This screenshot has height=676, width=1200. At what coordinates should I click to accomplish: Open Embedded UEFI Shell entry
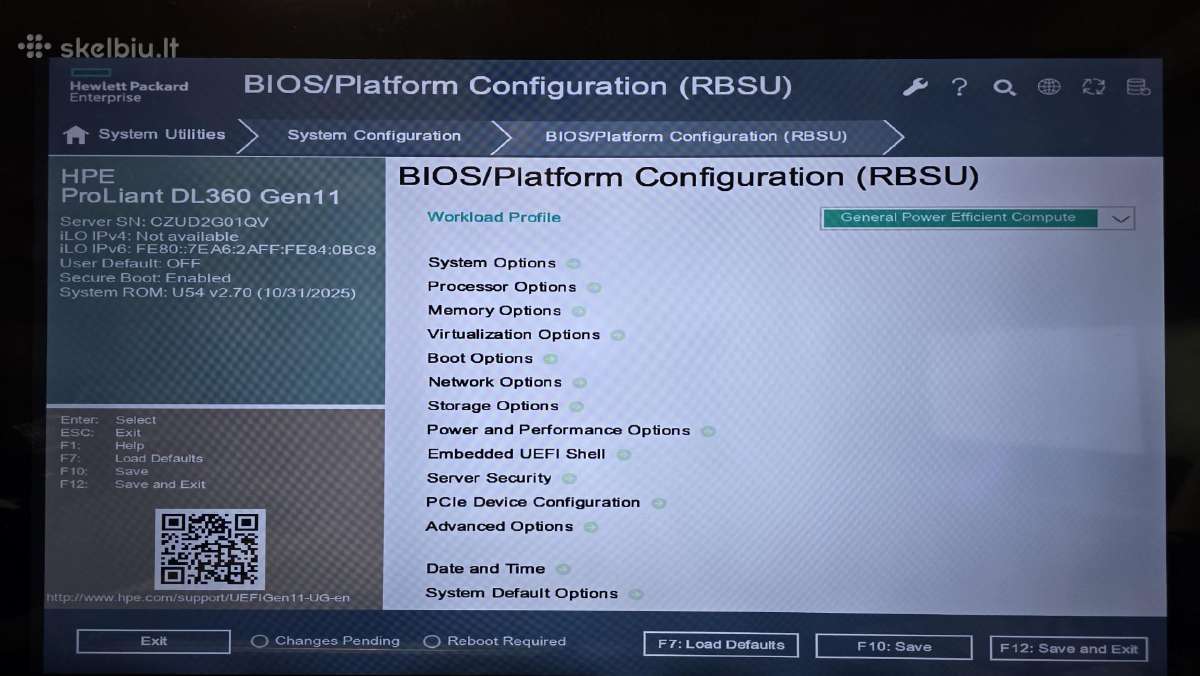click(x=516, y=454)
